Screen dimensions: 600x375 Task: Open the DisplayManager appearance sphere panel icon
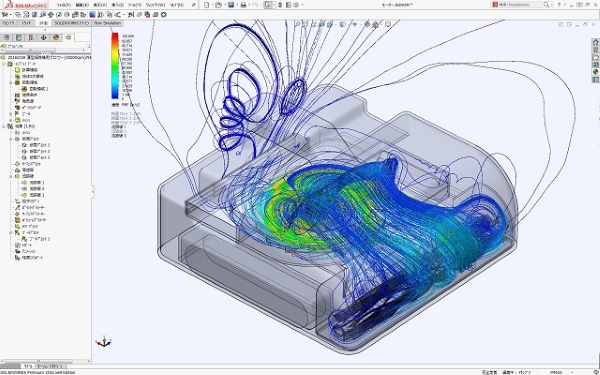56,38
